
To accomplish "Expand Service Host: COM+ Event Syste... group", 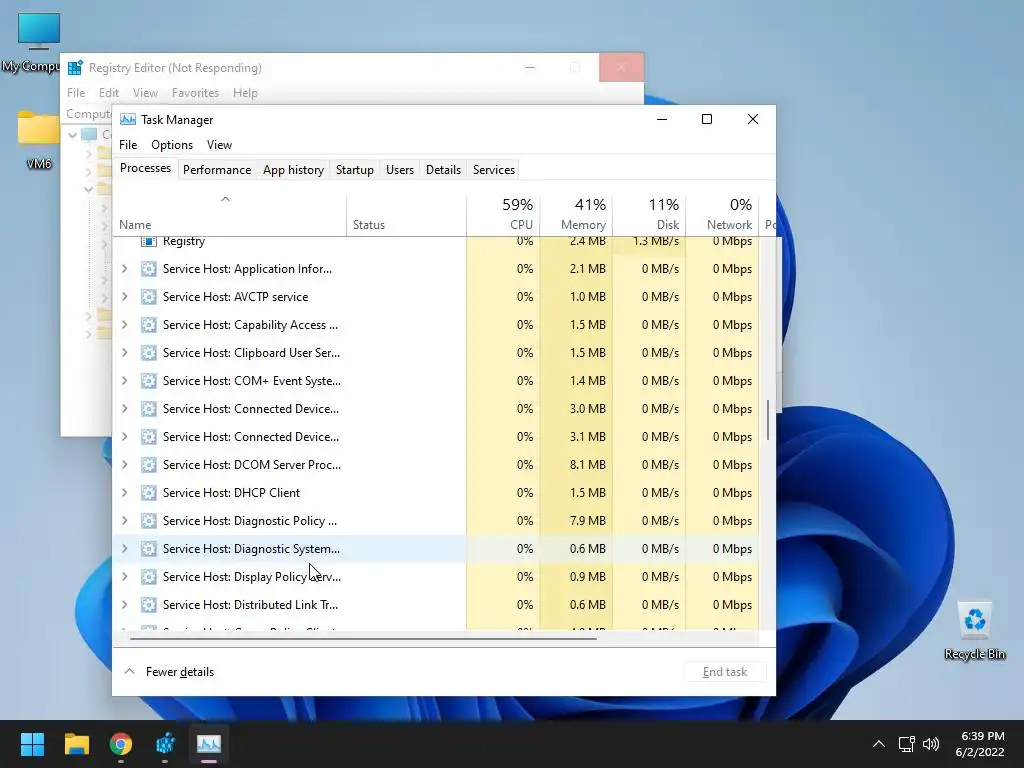I will pyautogui.click(x=125, y=381).
